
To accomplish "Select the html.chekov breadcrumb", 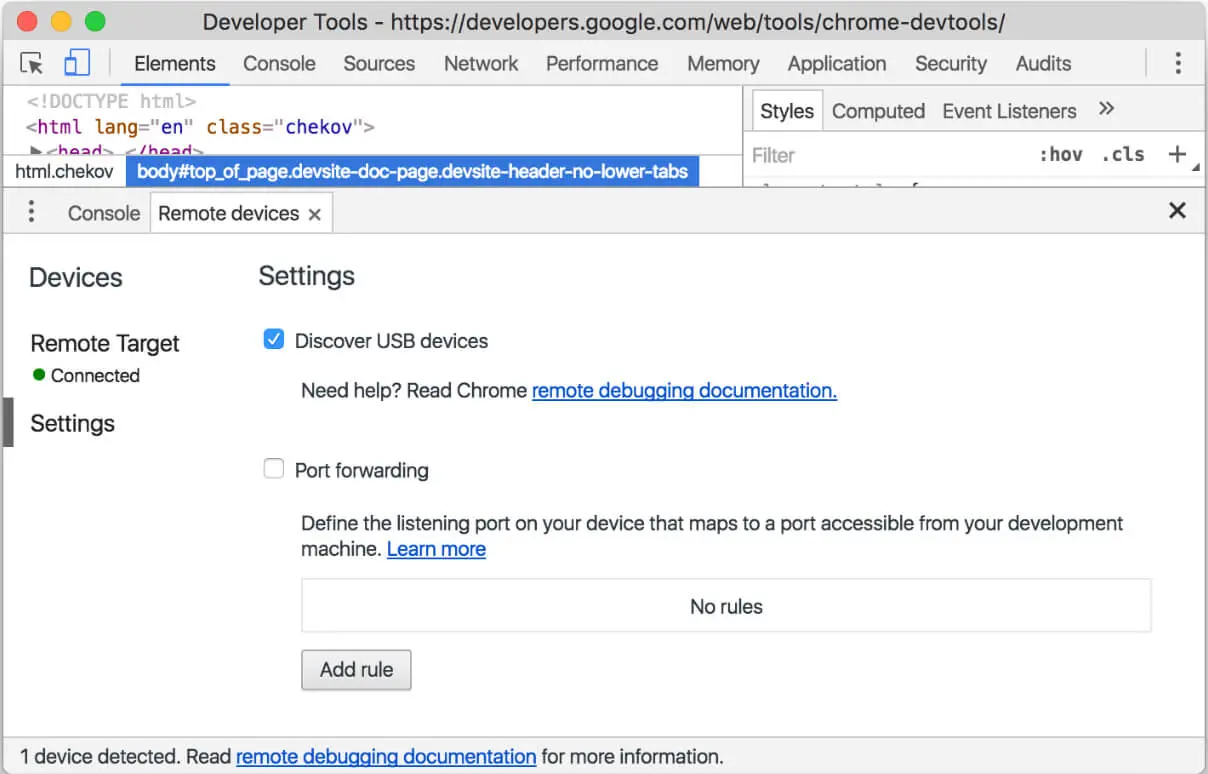I will pos(64,171).
